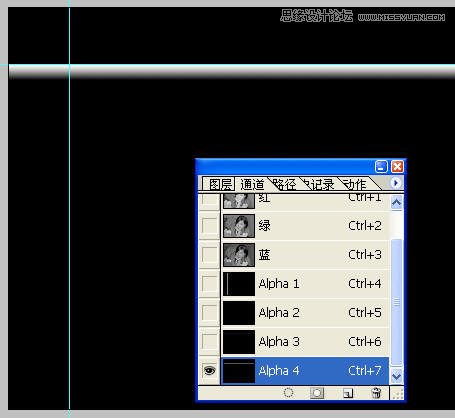Toggle visibility of the 绿 channel

click(x=209, y=226)
